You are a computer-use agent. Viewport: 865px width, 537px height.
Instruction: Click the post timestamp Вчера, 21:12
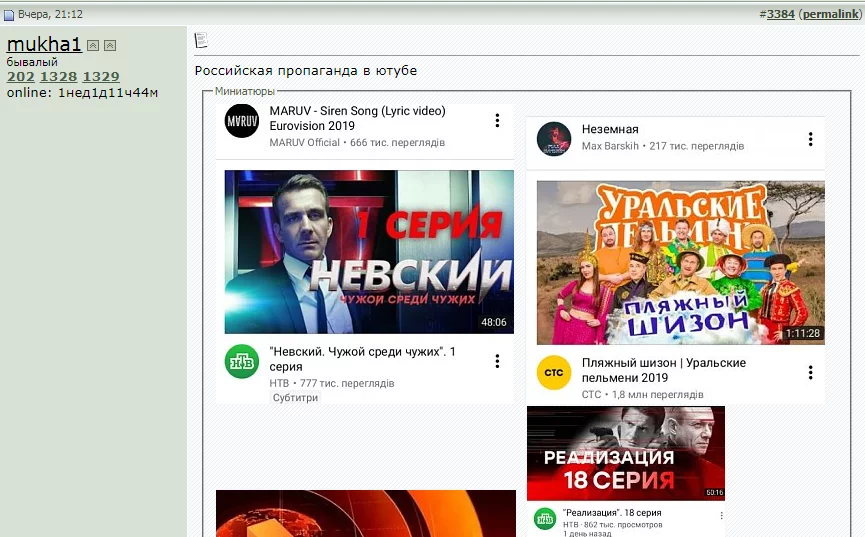(50, 14)
